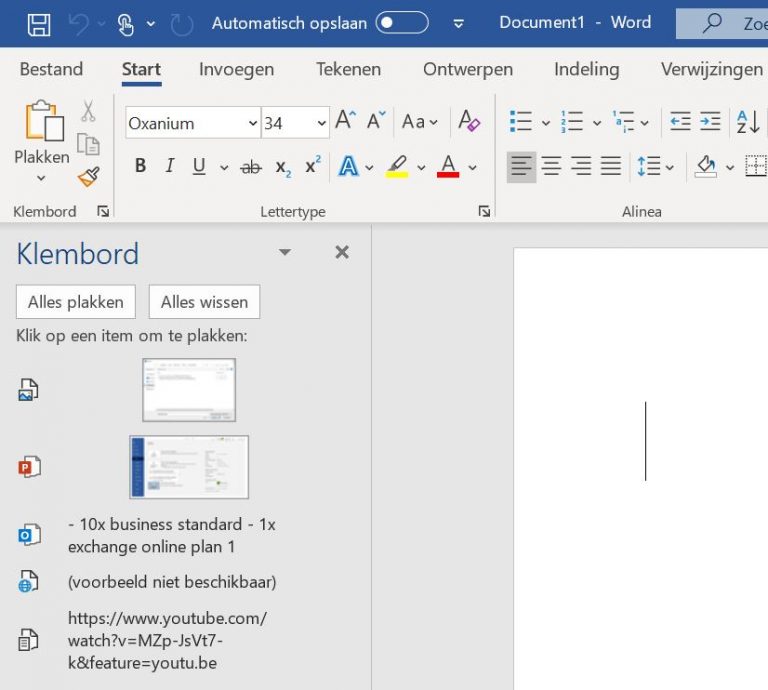
Task: Toggle Italic formatting
Action: (169, 166)
